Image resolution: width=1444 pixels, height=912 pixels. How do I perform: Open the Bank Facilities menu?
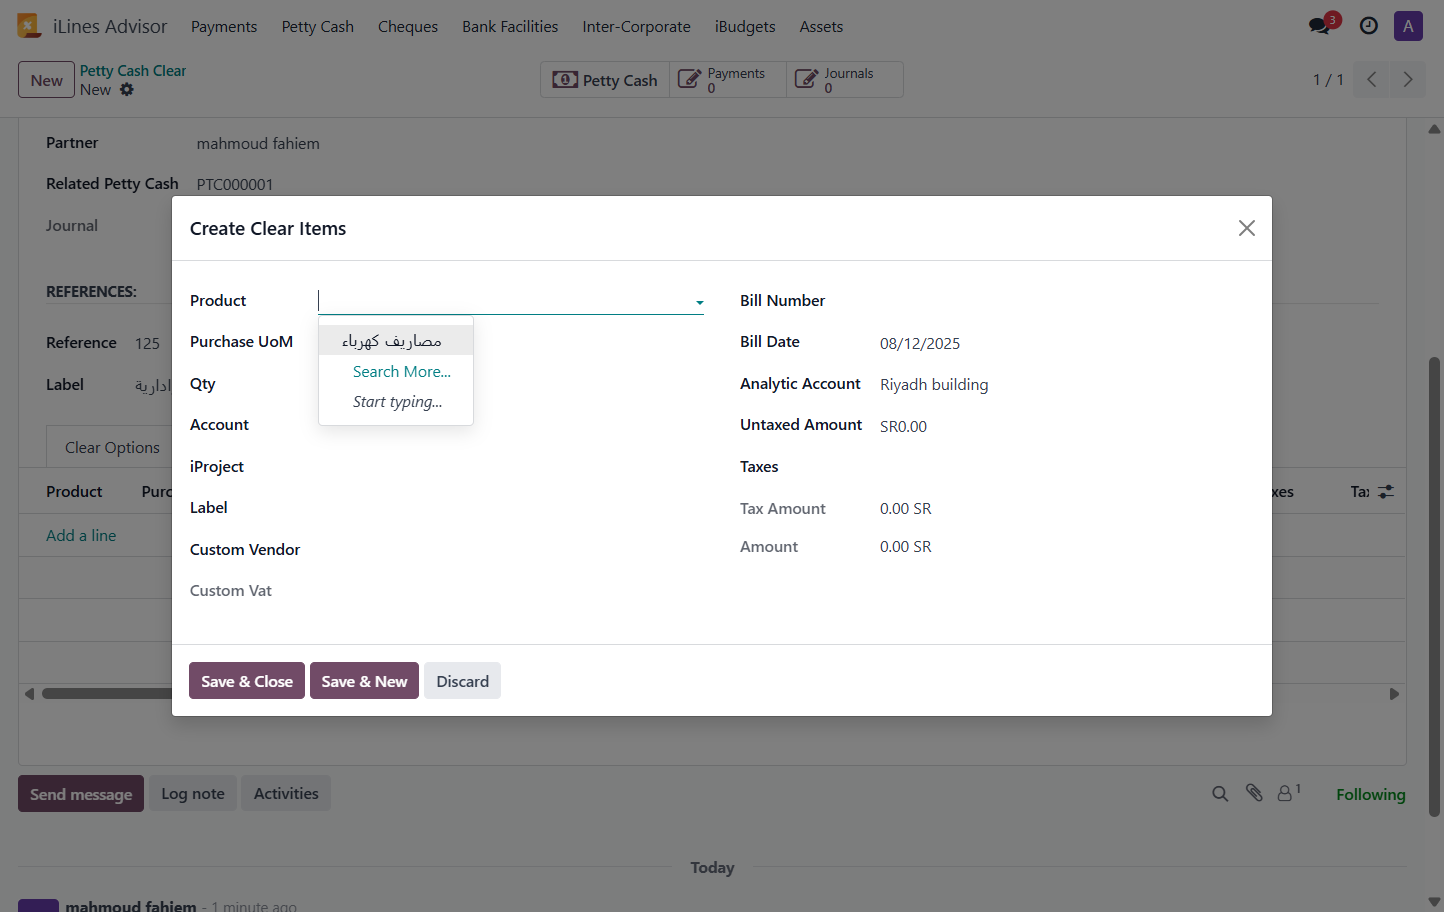click(510, 27)
